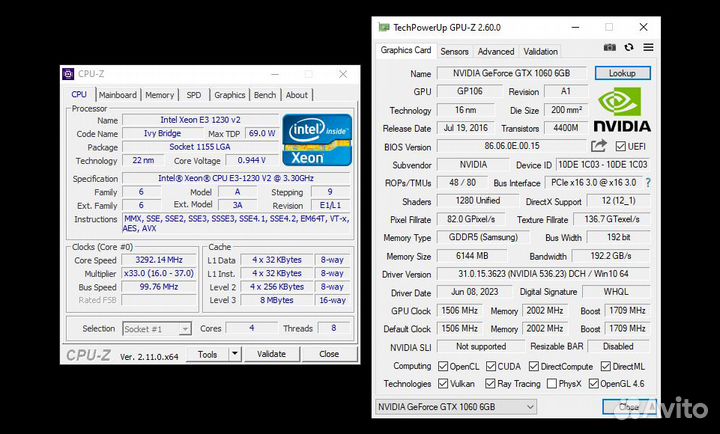Click the Resizable BAR value Disabled

(618, 346)
